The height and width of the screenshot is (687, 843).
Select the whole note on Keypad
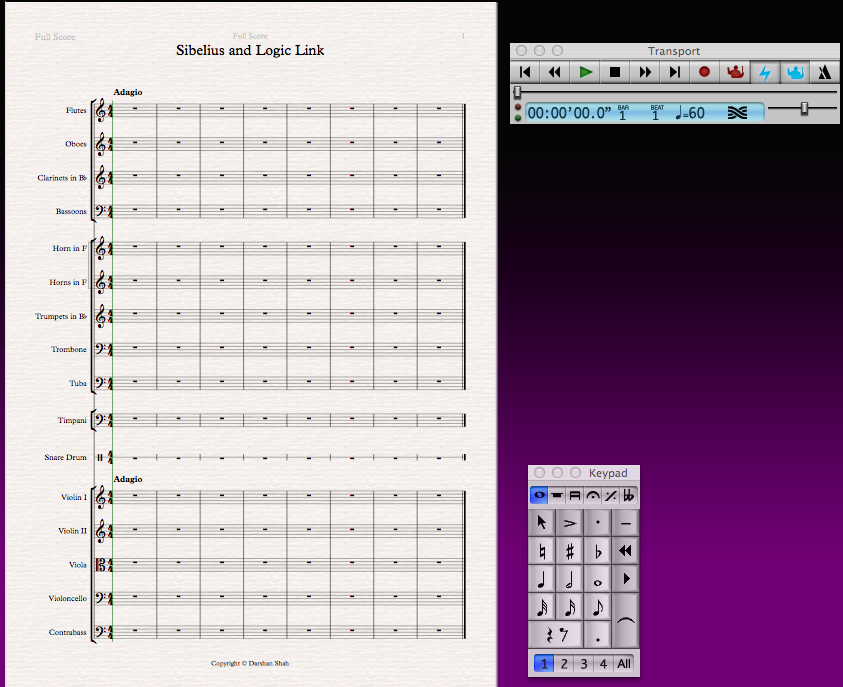pyautogui.click(x=598, y=579)
